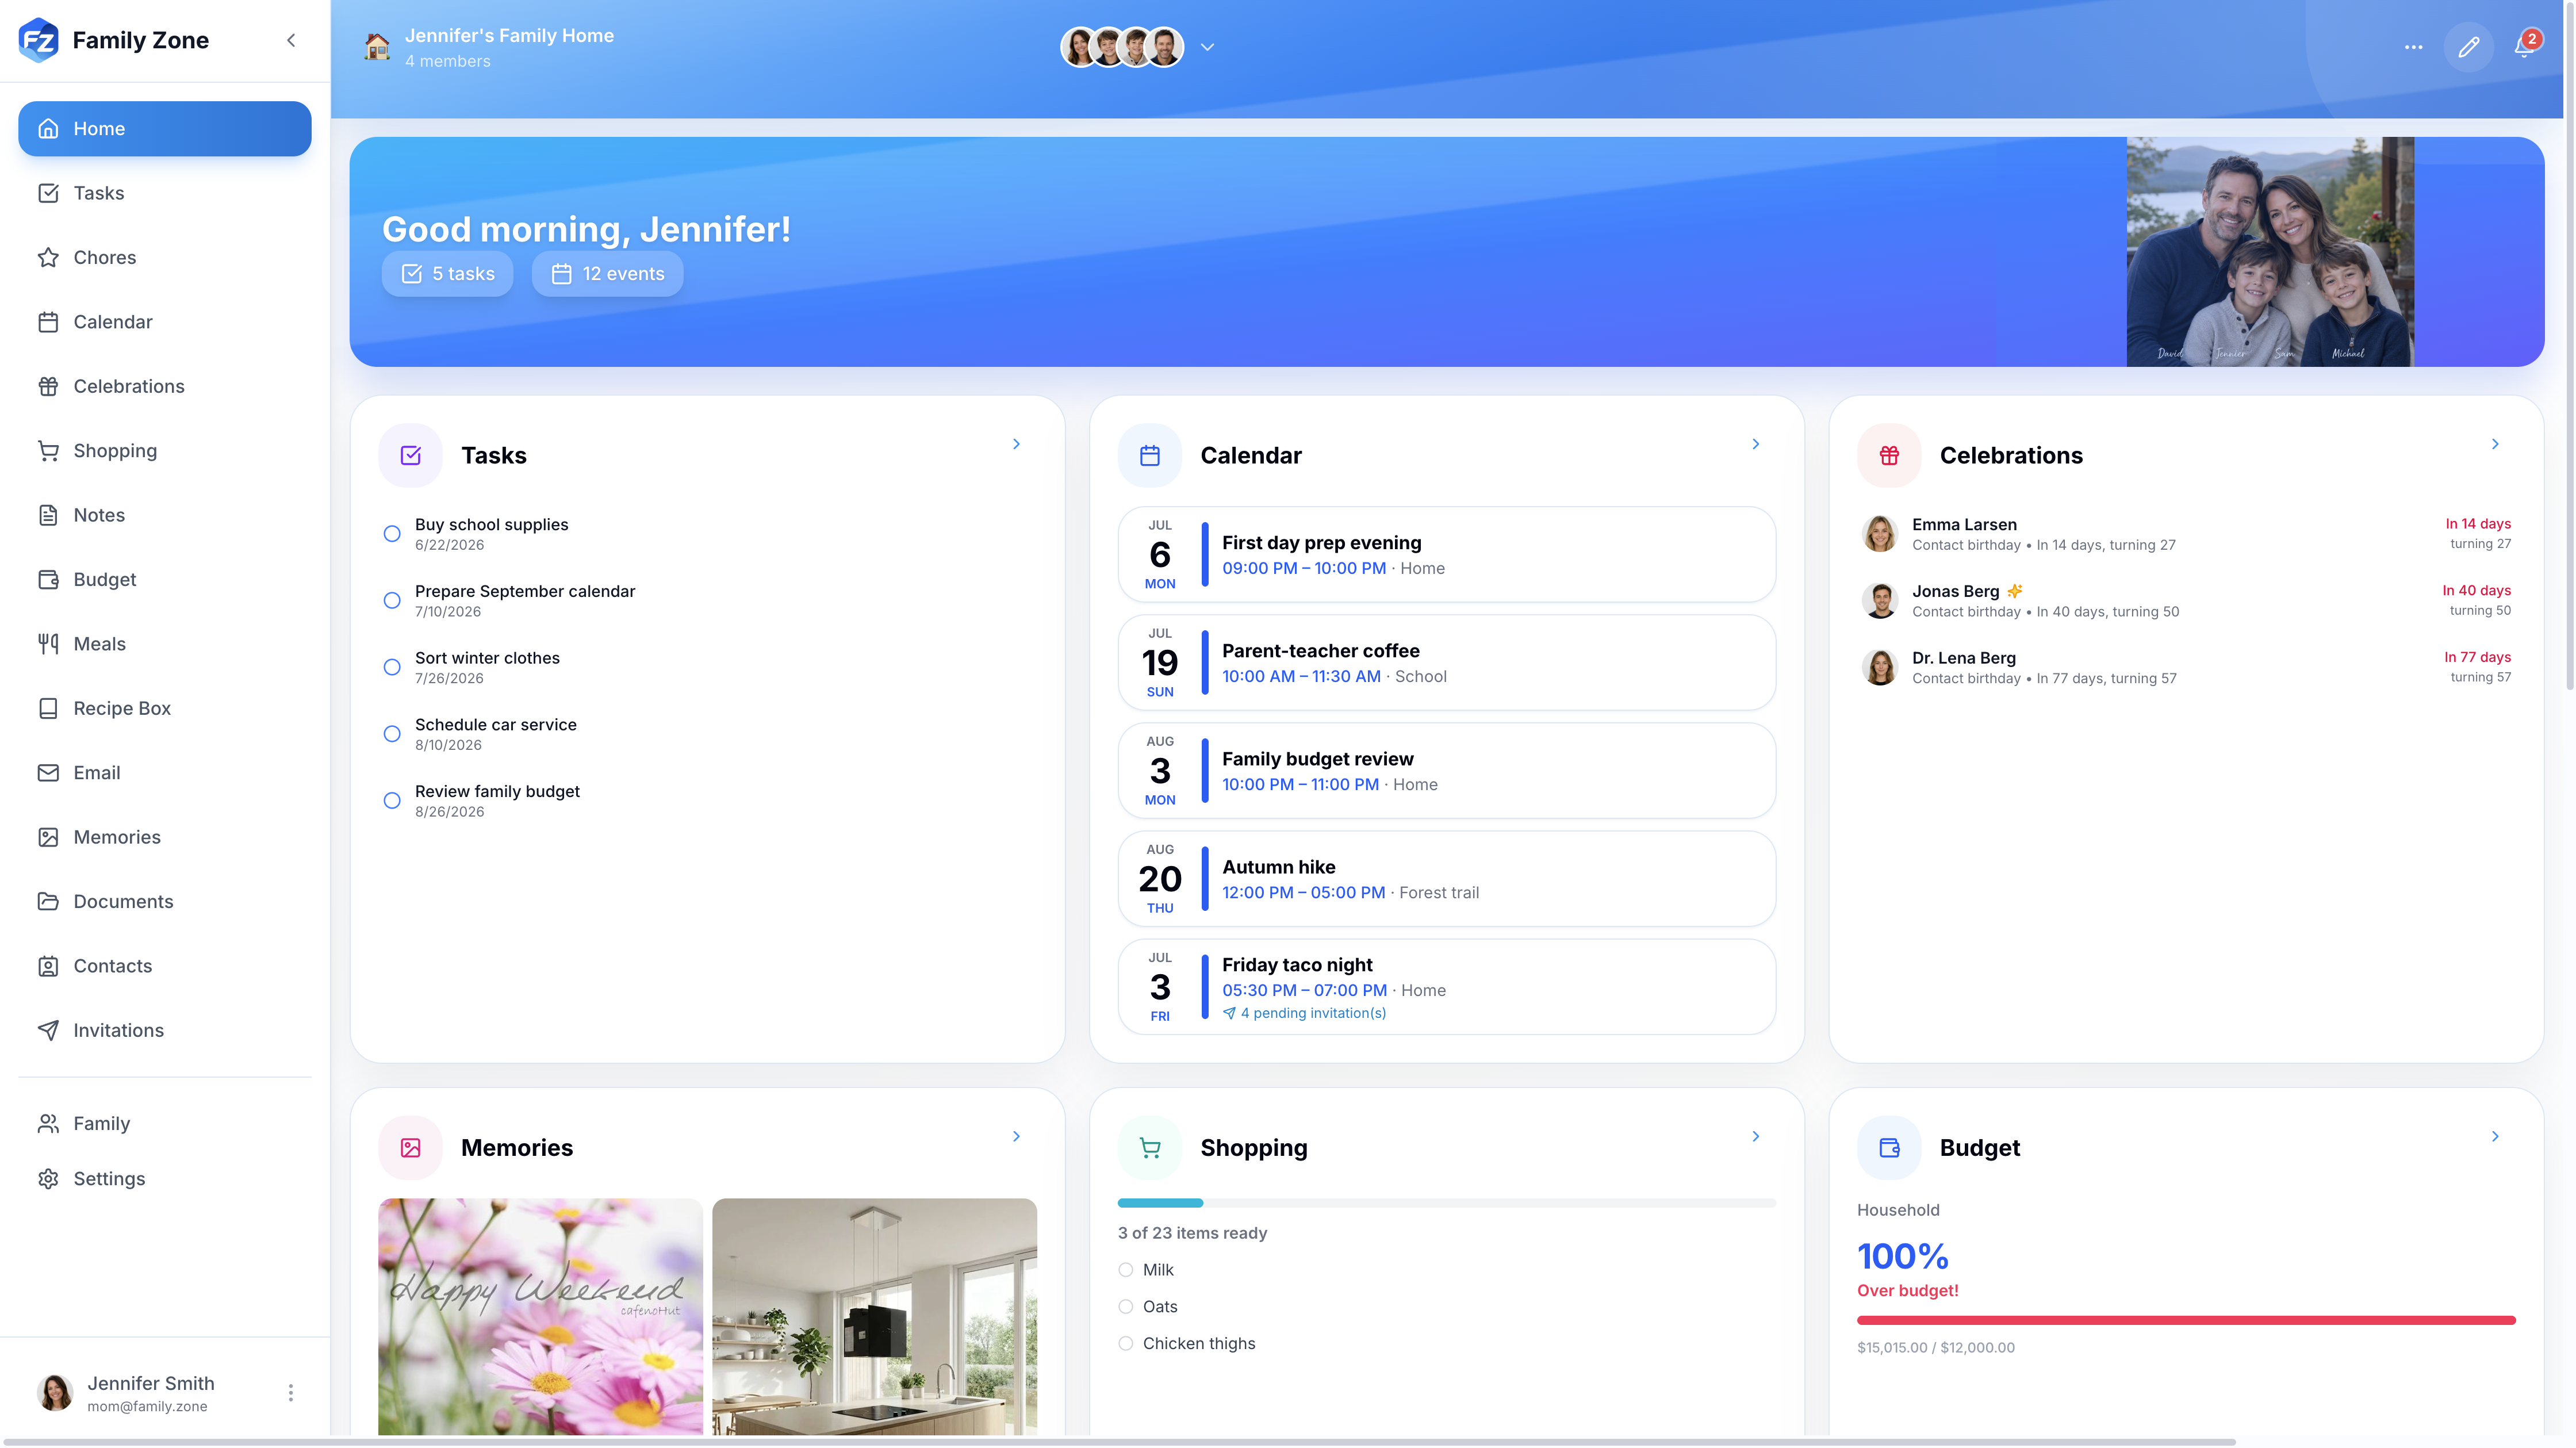Collapse the sidebar with the left chevron

[x=291, y=40]
